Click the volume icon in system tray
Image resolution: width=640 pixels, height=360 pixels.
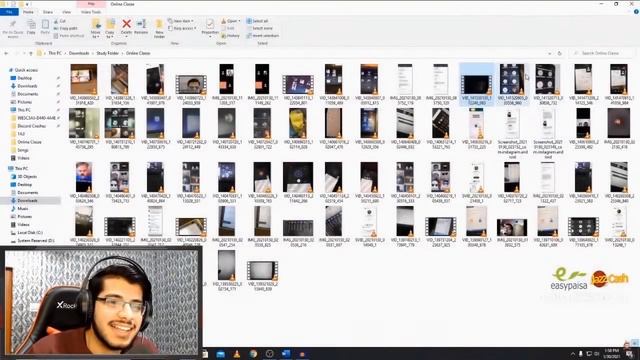pos(597,353)
